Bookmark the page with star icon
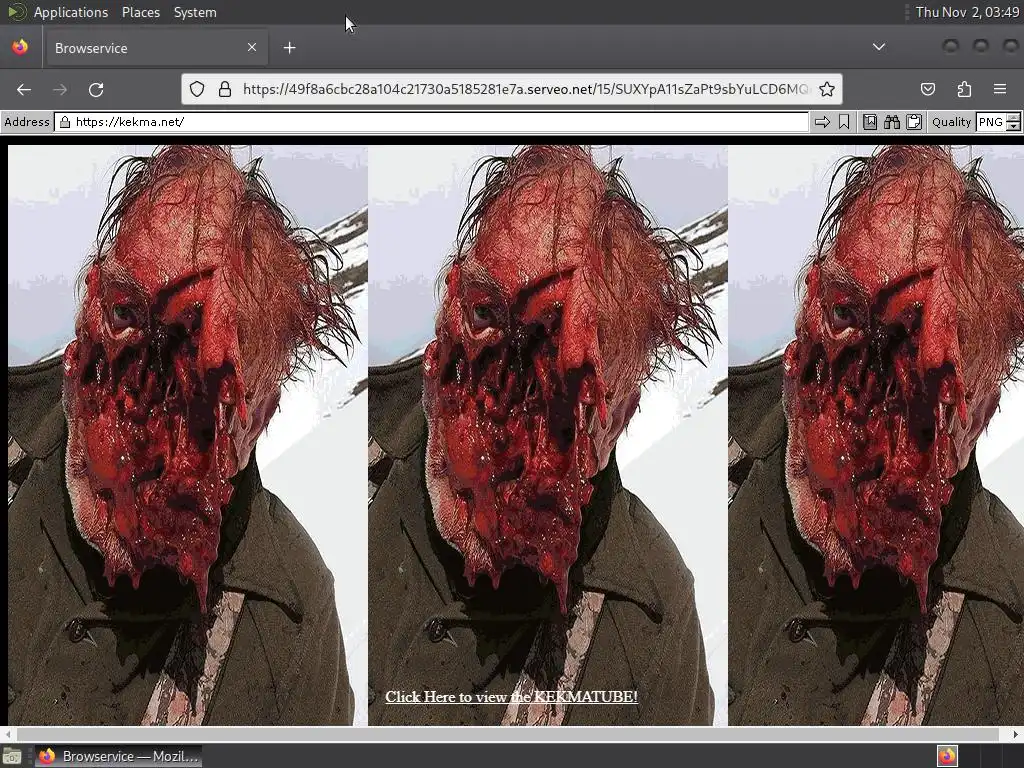 (x=827, y=89)
